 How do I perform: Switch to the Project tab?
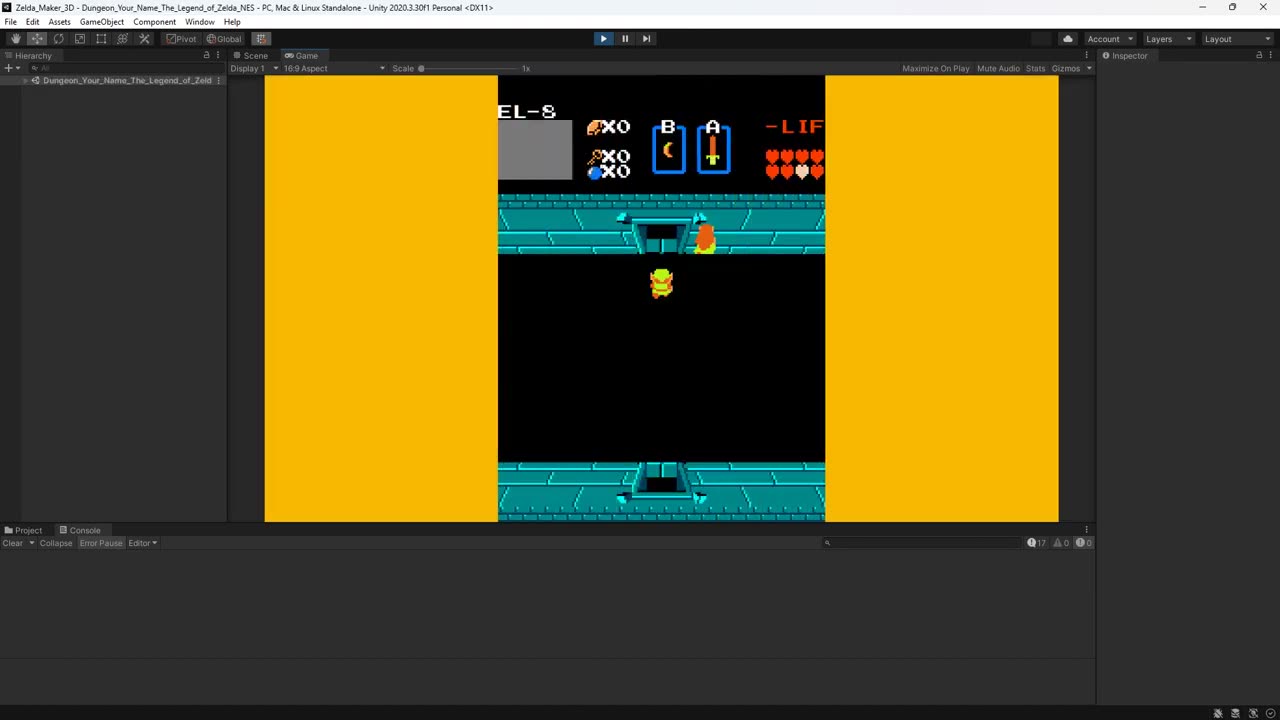(23, 530)
